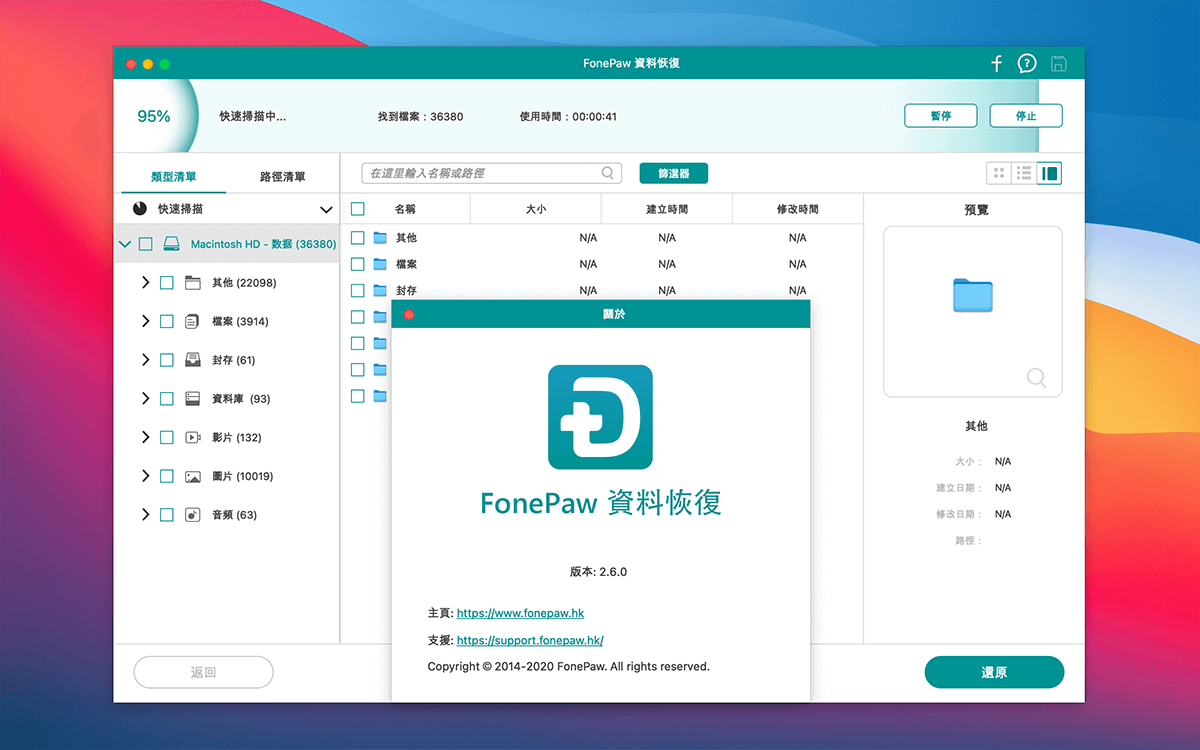This screenshot has height=750, width=1200.
Task: Click the 還原 recover button
Action: tap(994, 673)
